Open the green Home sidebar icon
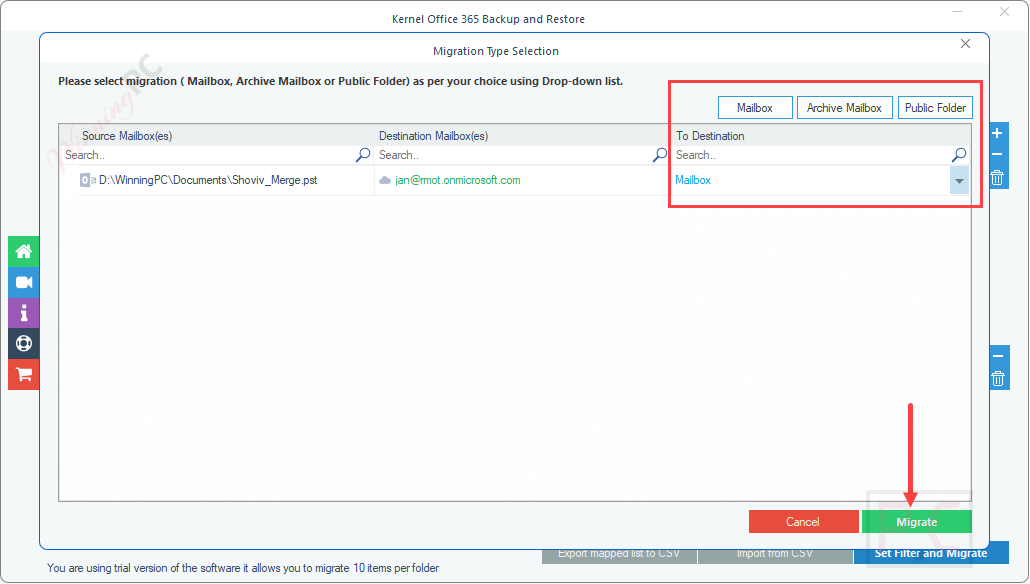Screen dimensions: 1030x584 tap(24, 252)
